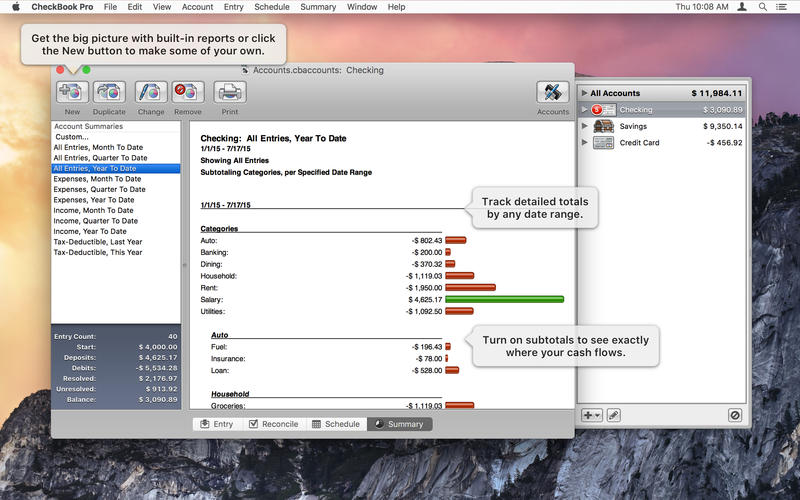Open the Entry menu

tap(234, 7)
